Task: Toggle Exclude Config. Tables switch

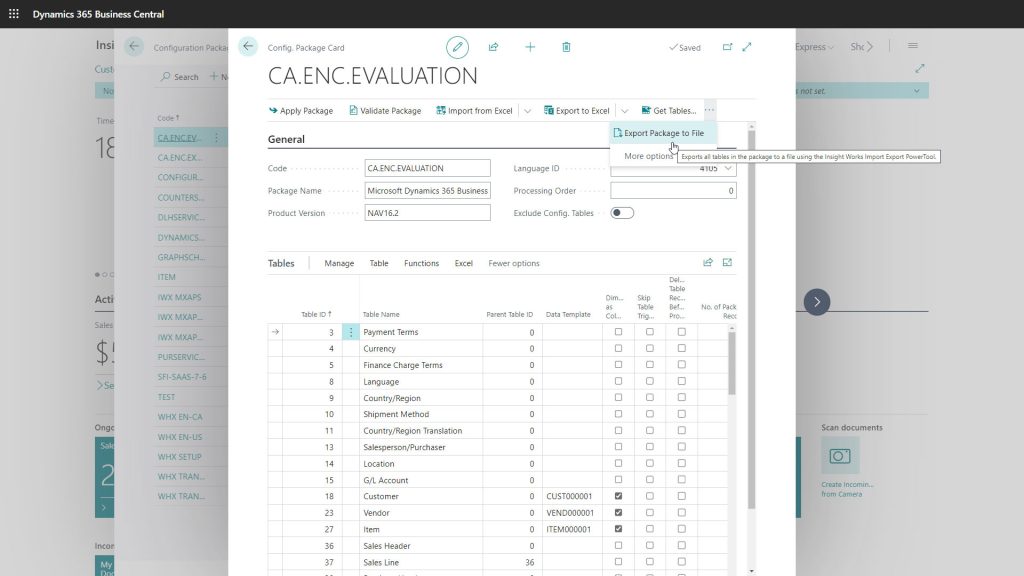Action: click(621, 212)
